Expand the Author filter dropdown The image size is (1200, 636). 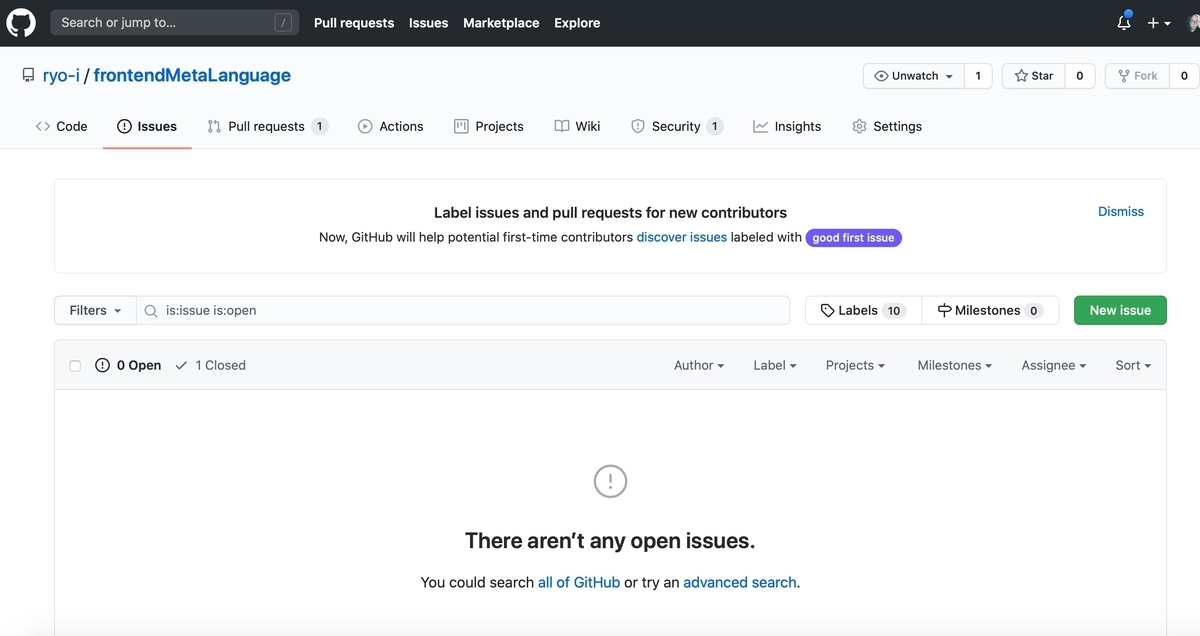(x=699, y=365)
